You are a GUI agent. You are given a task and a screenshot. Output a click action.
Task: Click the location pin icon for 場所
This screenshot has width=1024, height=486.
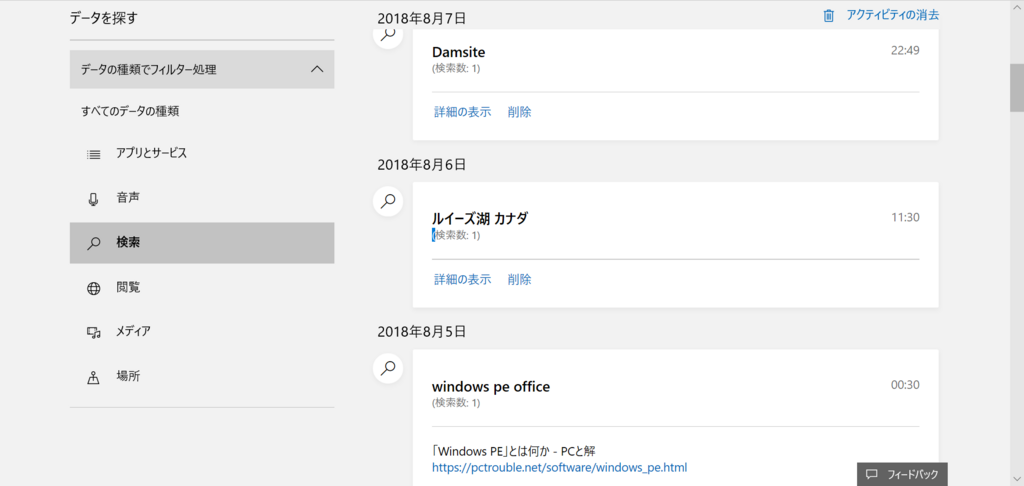click(93, 378)
